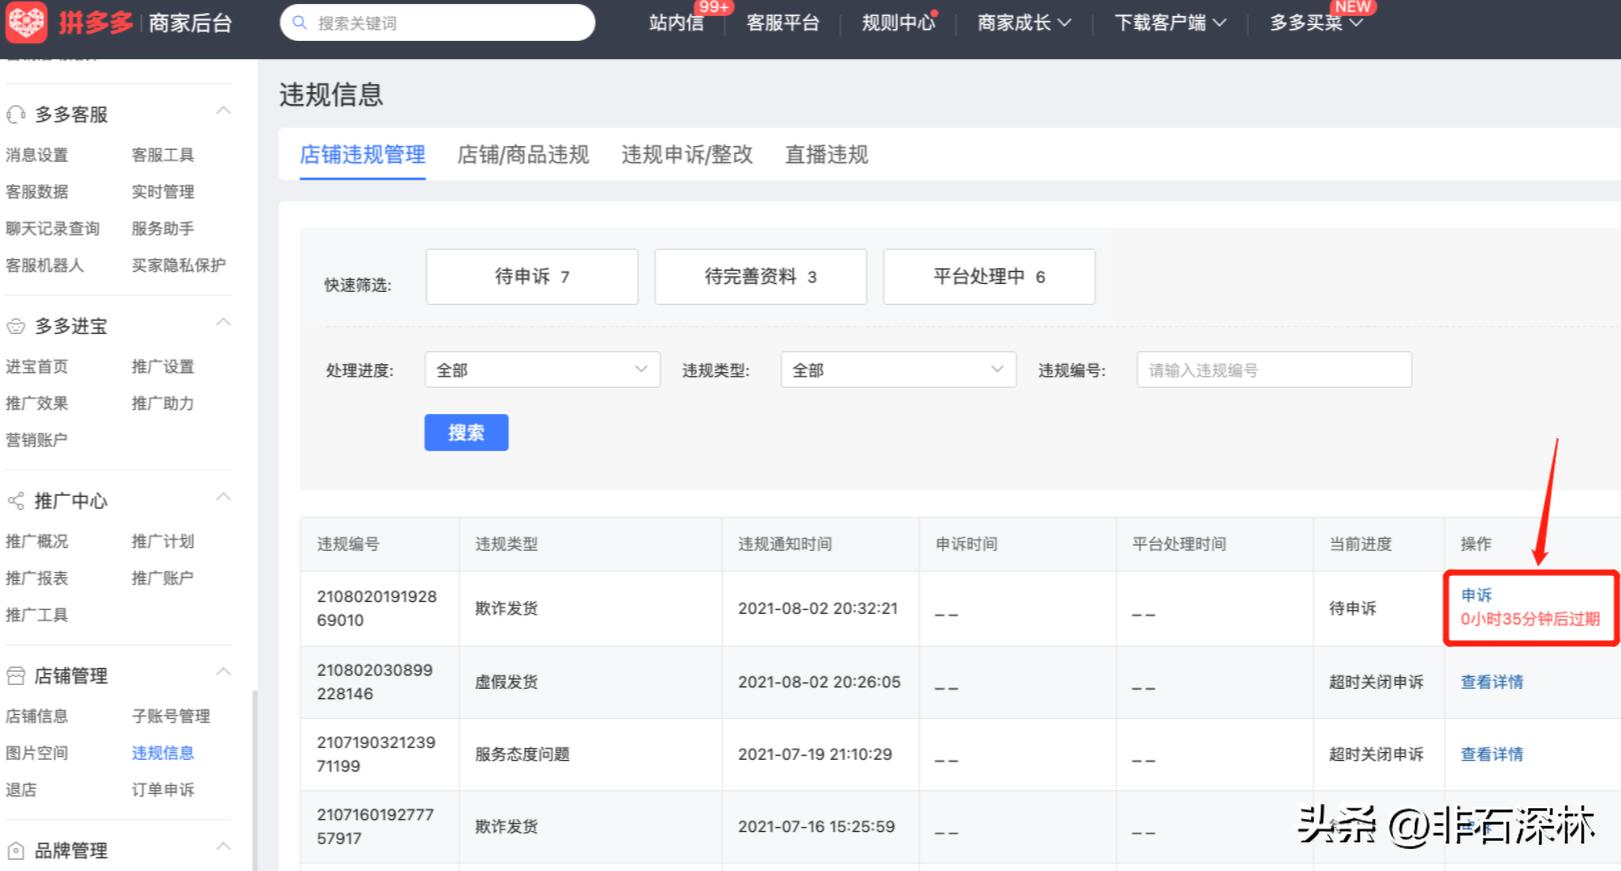The width and height of the screenshot is (1621, 871).
Task: Open 查看详情 for the 服务态度问题 row
Action: pyautogui.click(x=1492, y=754)
